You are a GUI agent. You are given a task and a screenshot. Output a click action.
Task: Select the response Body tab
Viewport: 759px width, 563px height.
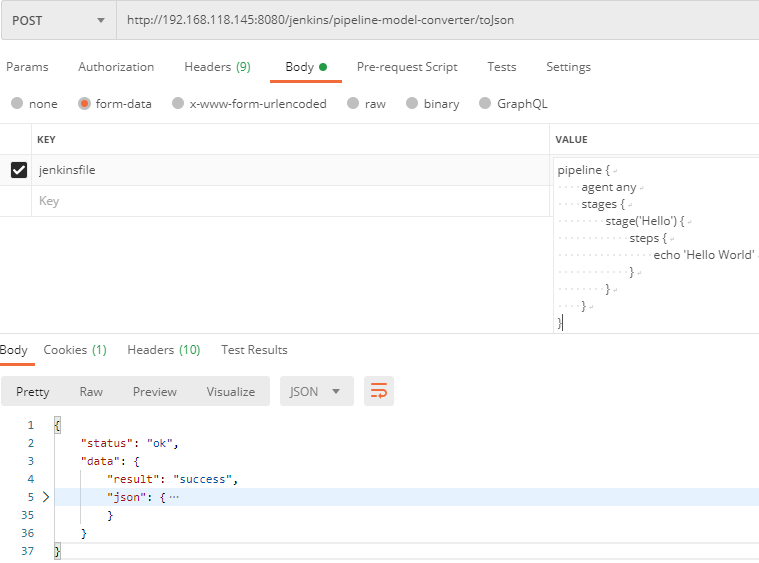coord(14,350)
